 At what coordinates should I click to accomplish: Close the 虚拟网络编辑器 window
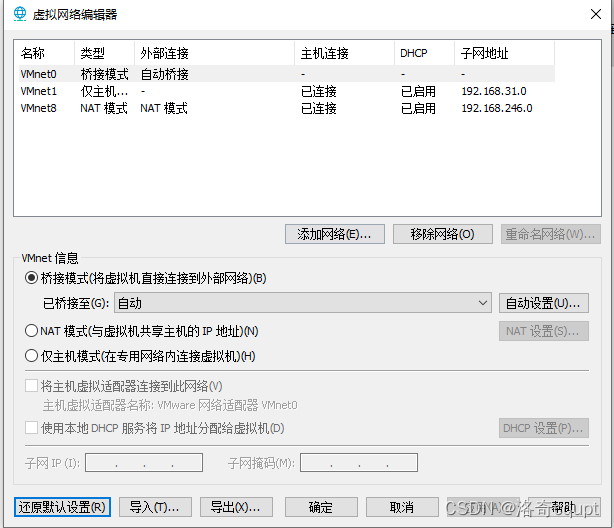pyautogui.click(x=596, y=14)
